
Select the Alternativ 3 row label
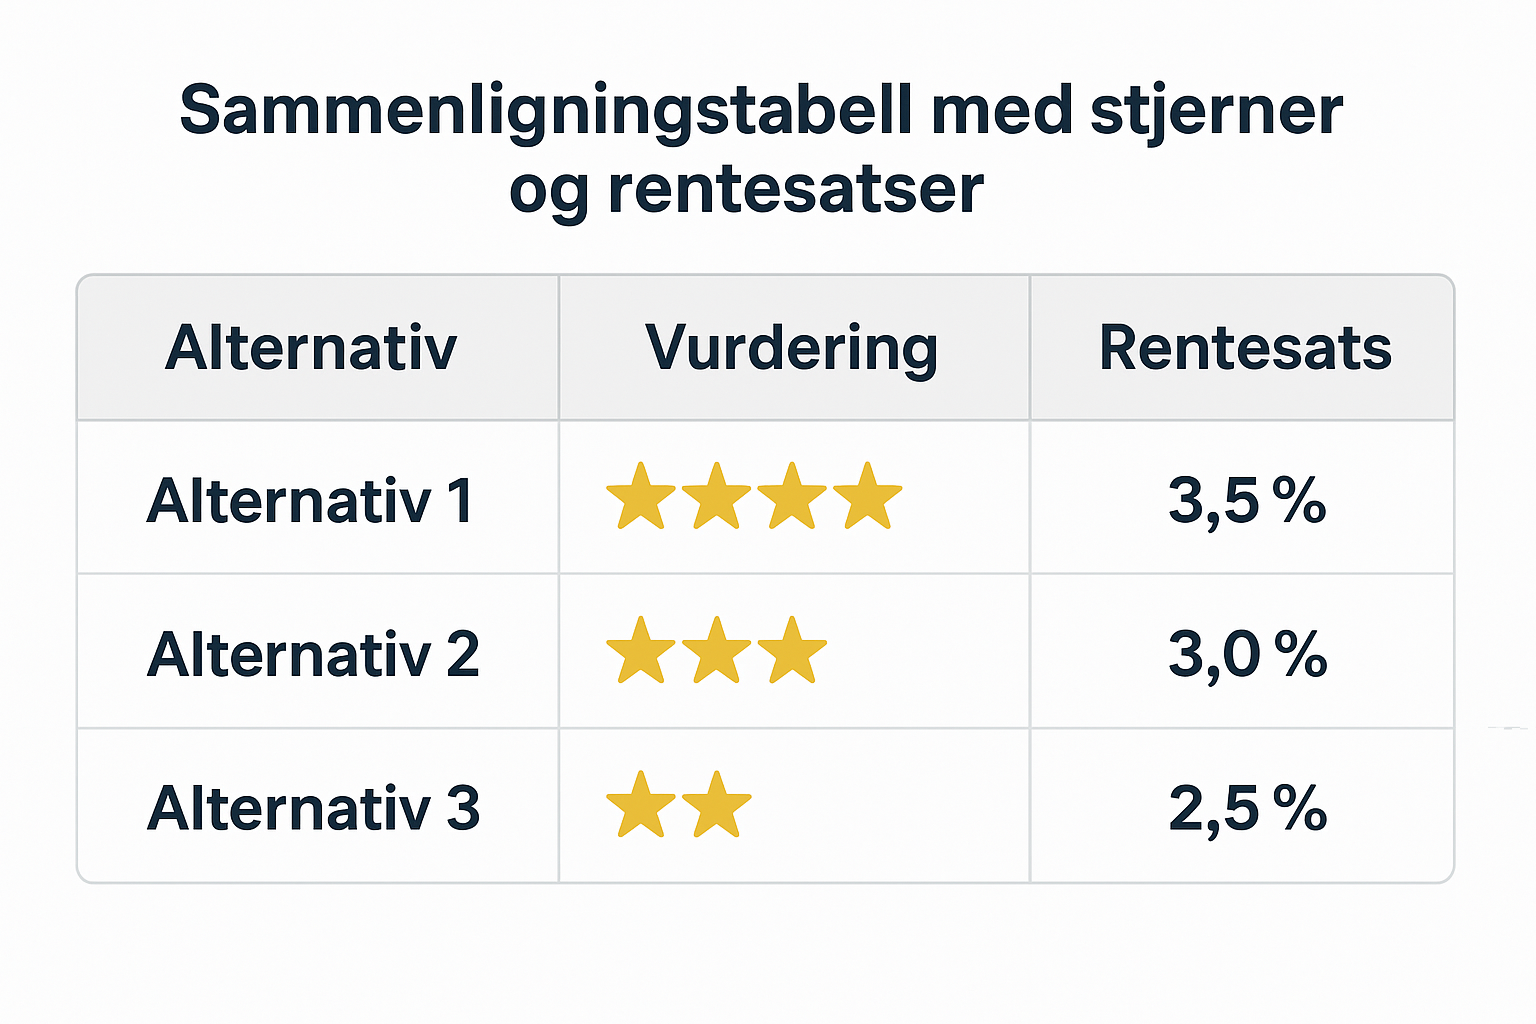coord(313,808)
